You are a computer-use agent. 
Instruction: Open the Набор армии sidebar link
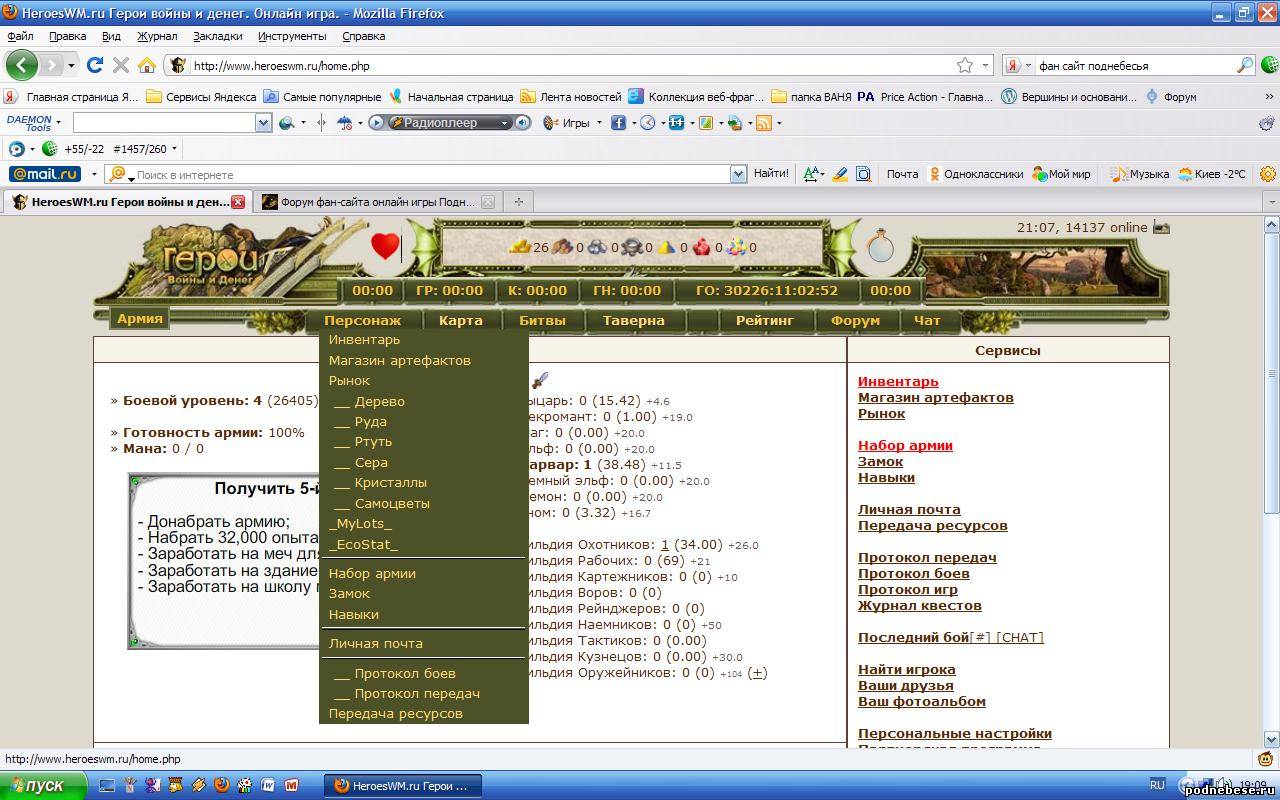pos(905,445)
